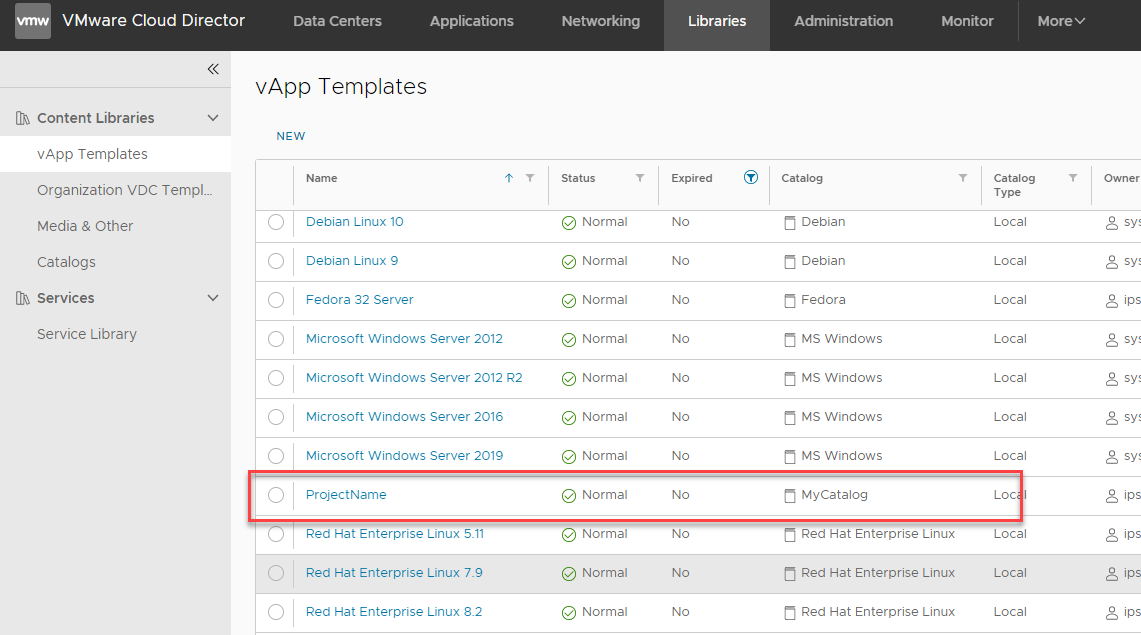Viewport: 1141px width, 635px height.
Task: Select the Debian Linux 9 radio button
Action: 276,260
